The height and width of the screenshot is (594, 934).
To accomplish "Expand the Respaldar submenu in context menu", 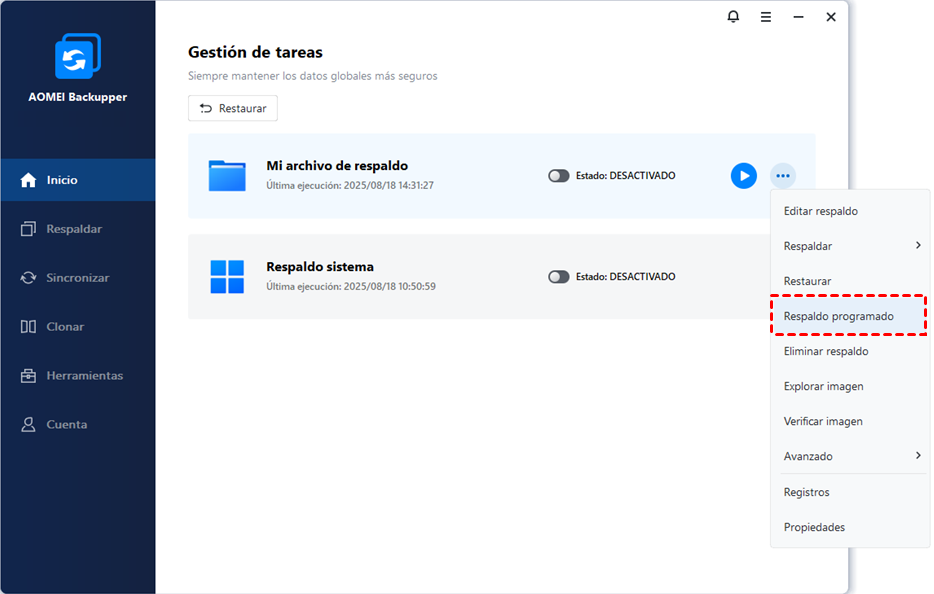I will 850,246.
